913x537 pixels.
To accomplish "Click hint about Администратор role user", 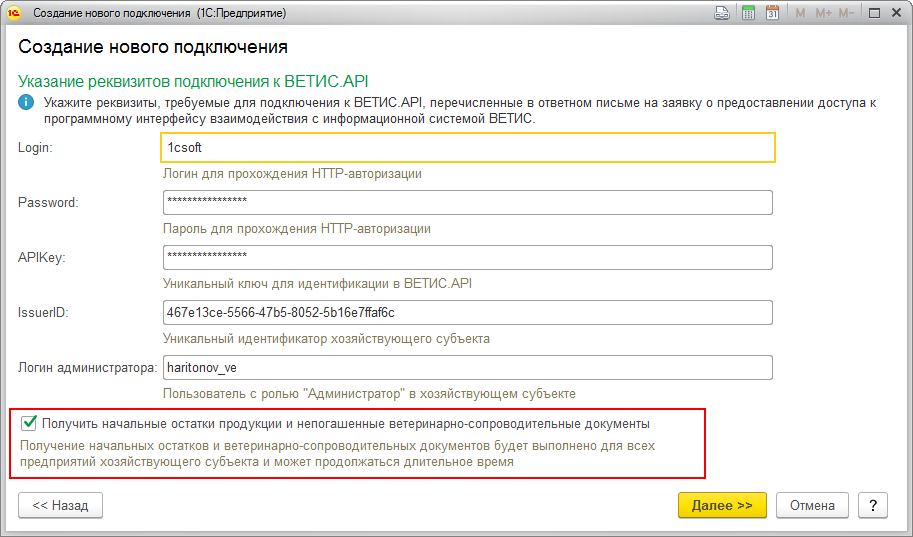I will pos(369,394).
